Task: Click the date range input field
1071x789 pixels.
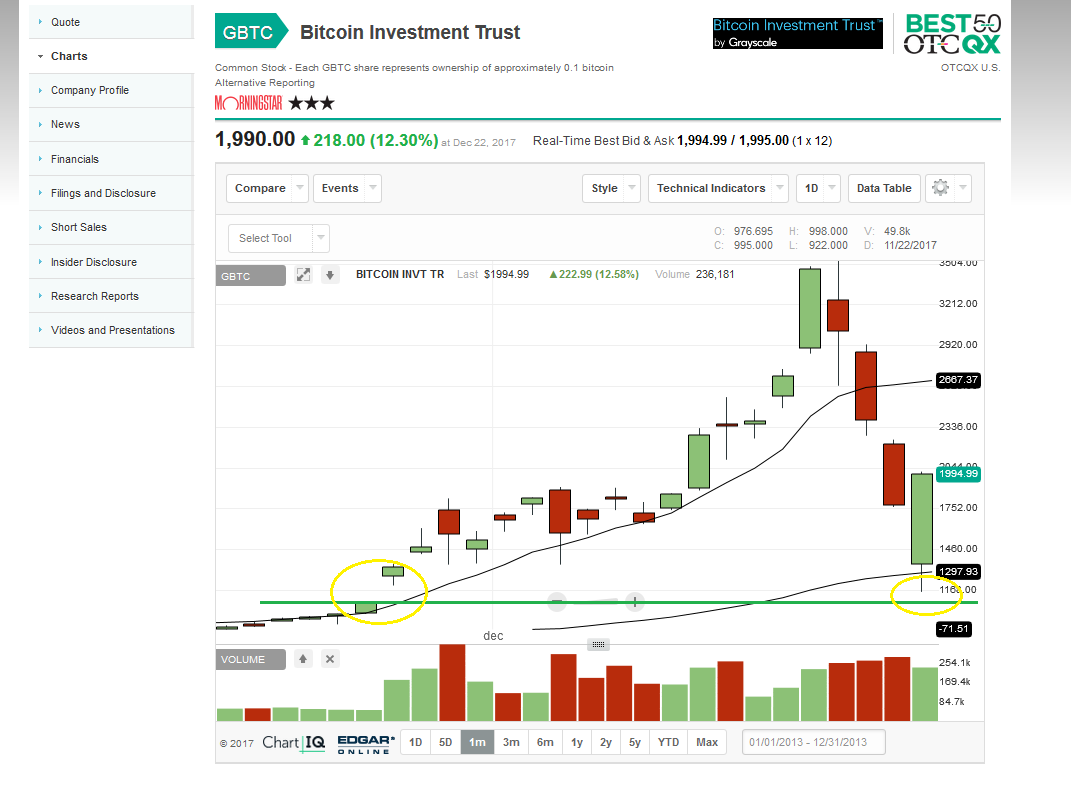Action: (x=813, y=742)
